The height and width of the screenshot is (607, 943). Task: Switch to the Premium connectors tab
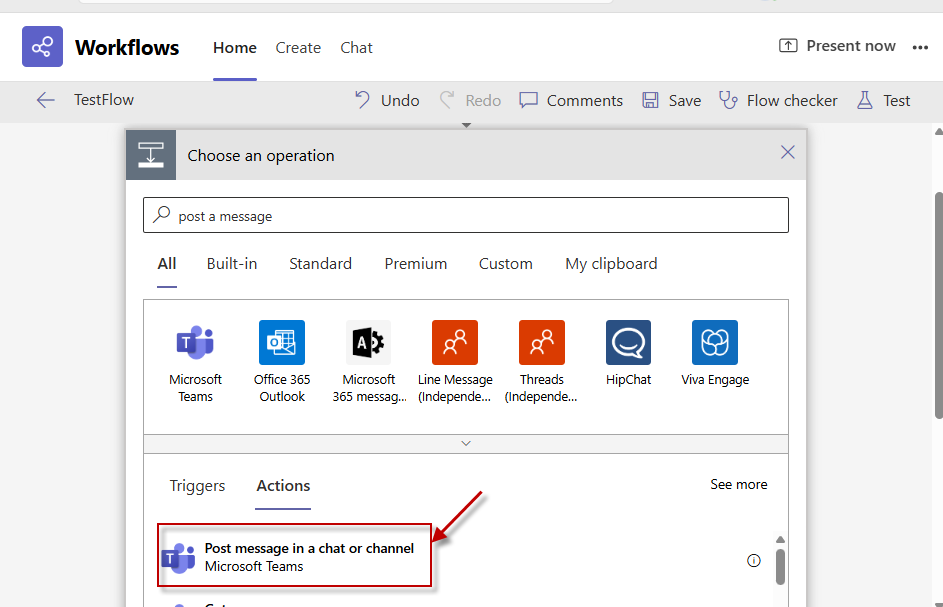tap(415, 264)
